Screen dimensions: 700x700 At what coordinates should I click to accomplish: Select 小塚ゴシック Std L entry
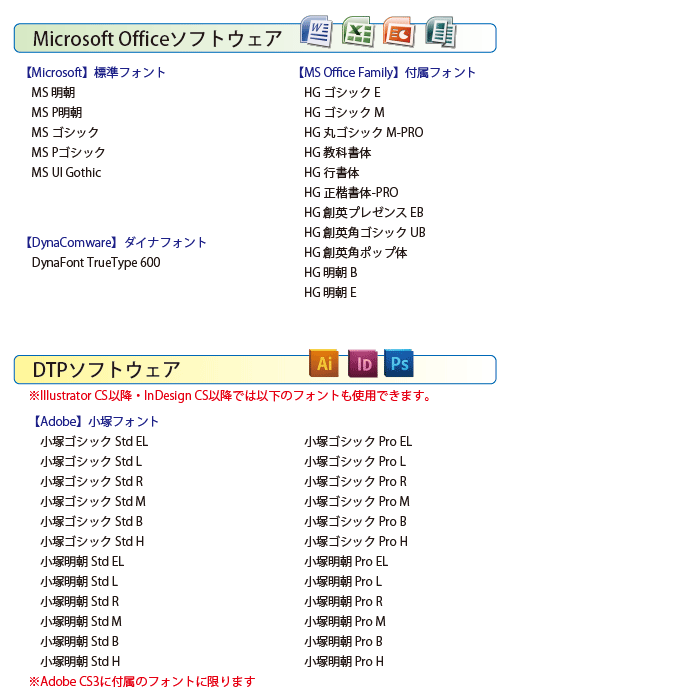(91, 462)
